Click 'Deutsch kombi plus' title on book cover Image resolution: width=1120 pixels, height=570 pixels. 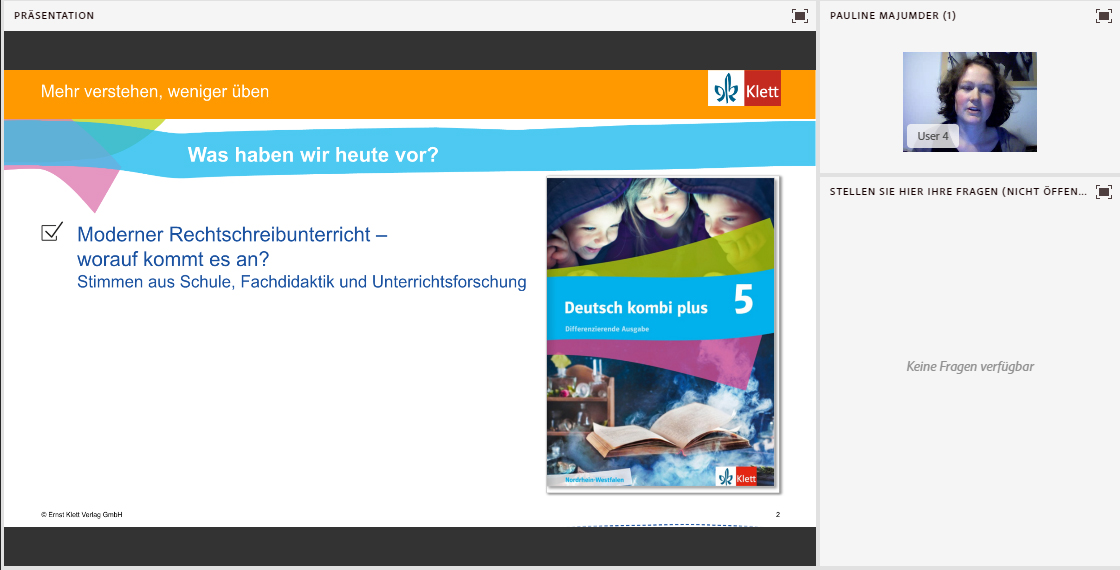pos(636,308)
